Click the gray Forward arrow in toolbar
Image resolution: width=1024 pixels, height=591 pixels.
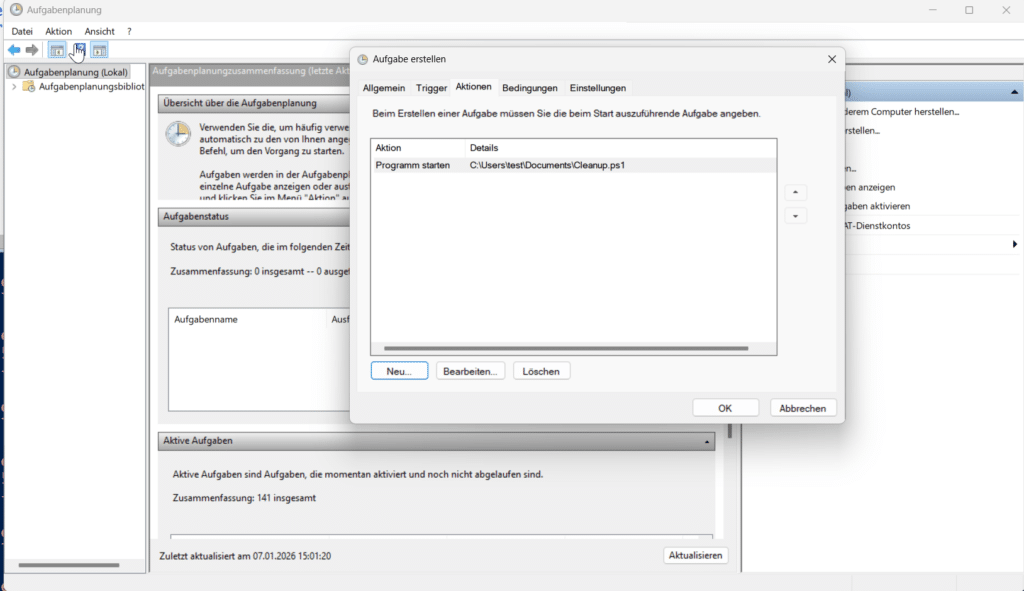point(32,50)
